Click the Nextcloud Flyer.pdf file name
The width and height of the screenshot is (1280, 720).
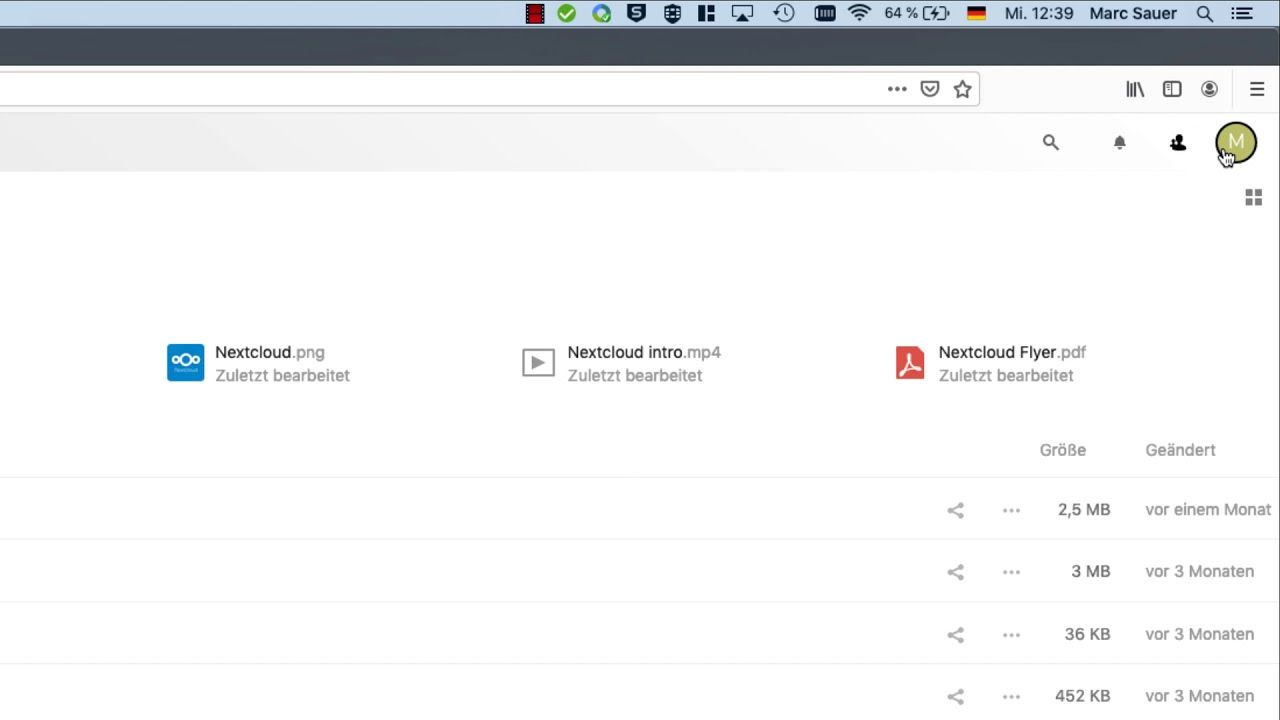click(1012, 352)
